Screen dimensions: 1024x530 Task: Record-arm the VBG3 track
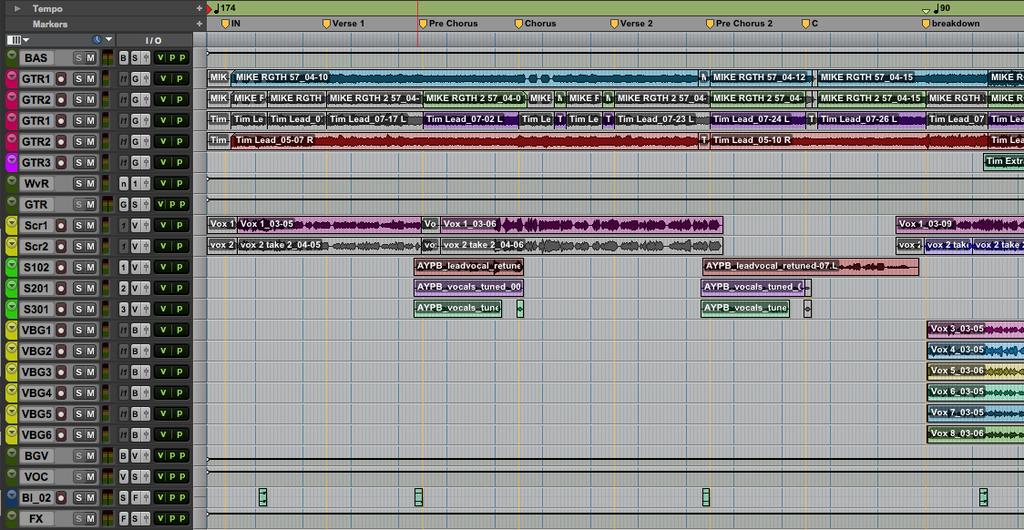click(x=61, y=372)
